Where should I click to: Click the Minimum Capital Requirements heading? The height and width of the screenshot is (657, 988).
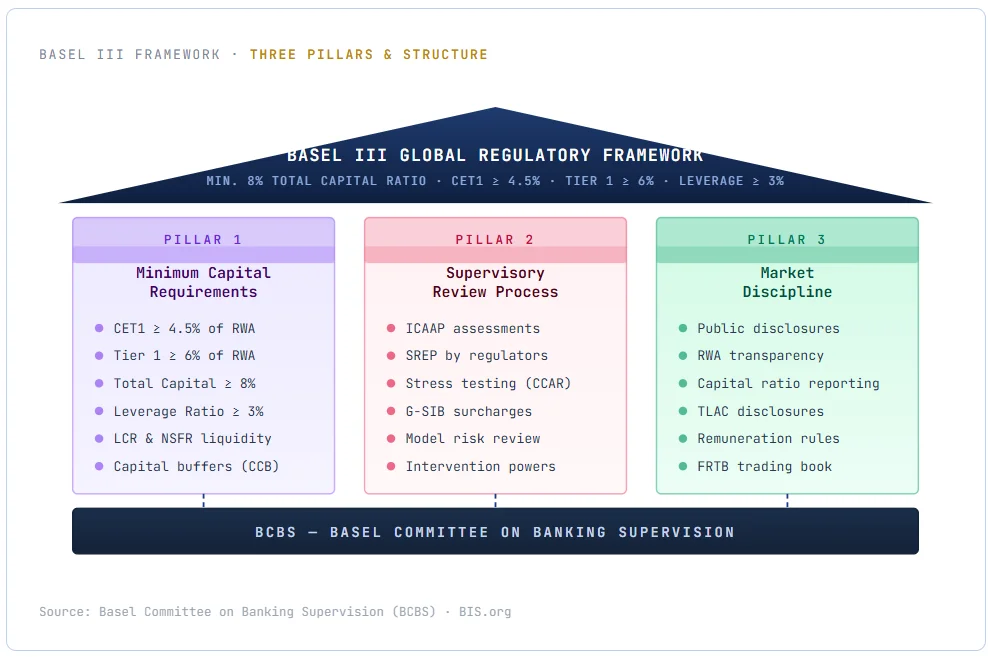click(203, 282)
